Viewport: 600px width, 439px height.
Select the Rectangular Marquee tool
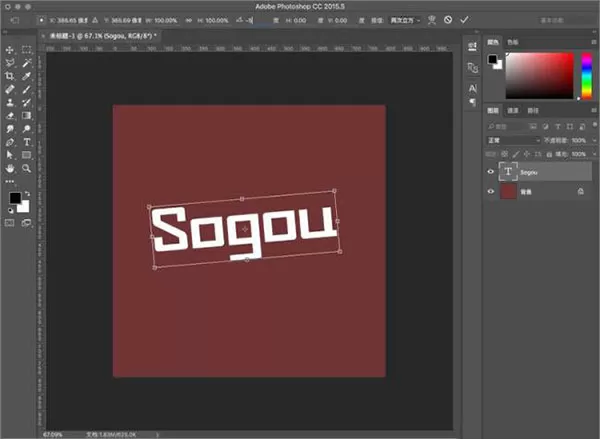[x=26, y=50]
